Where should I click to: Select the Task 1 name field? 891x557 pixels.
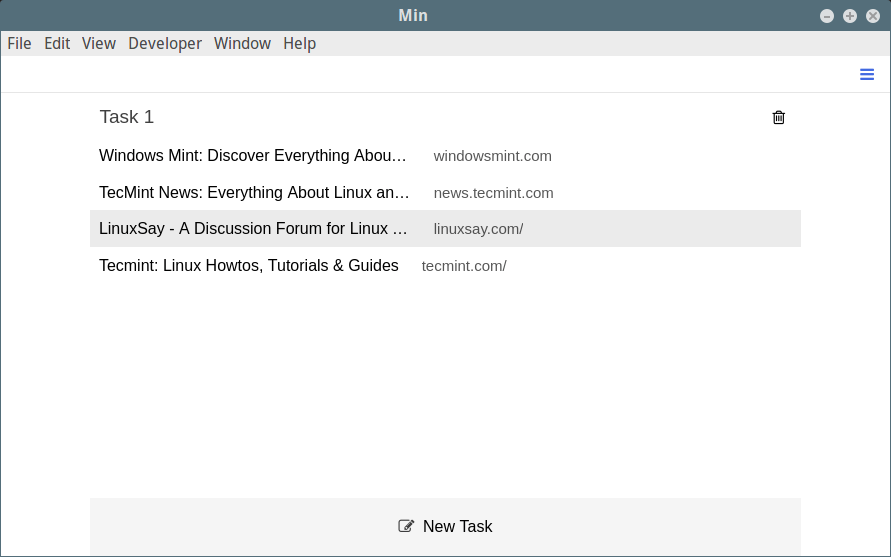click(126, 117)
